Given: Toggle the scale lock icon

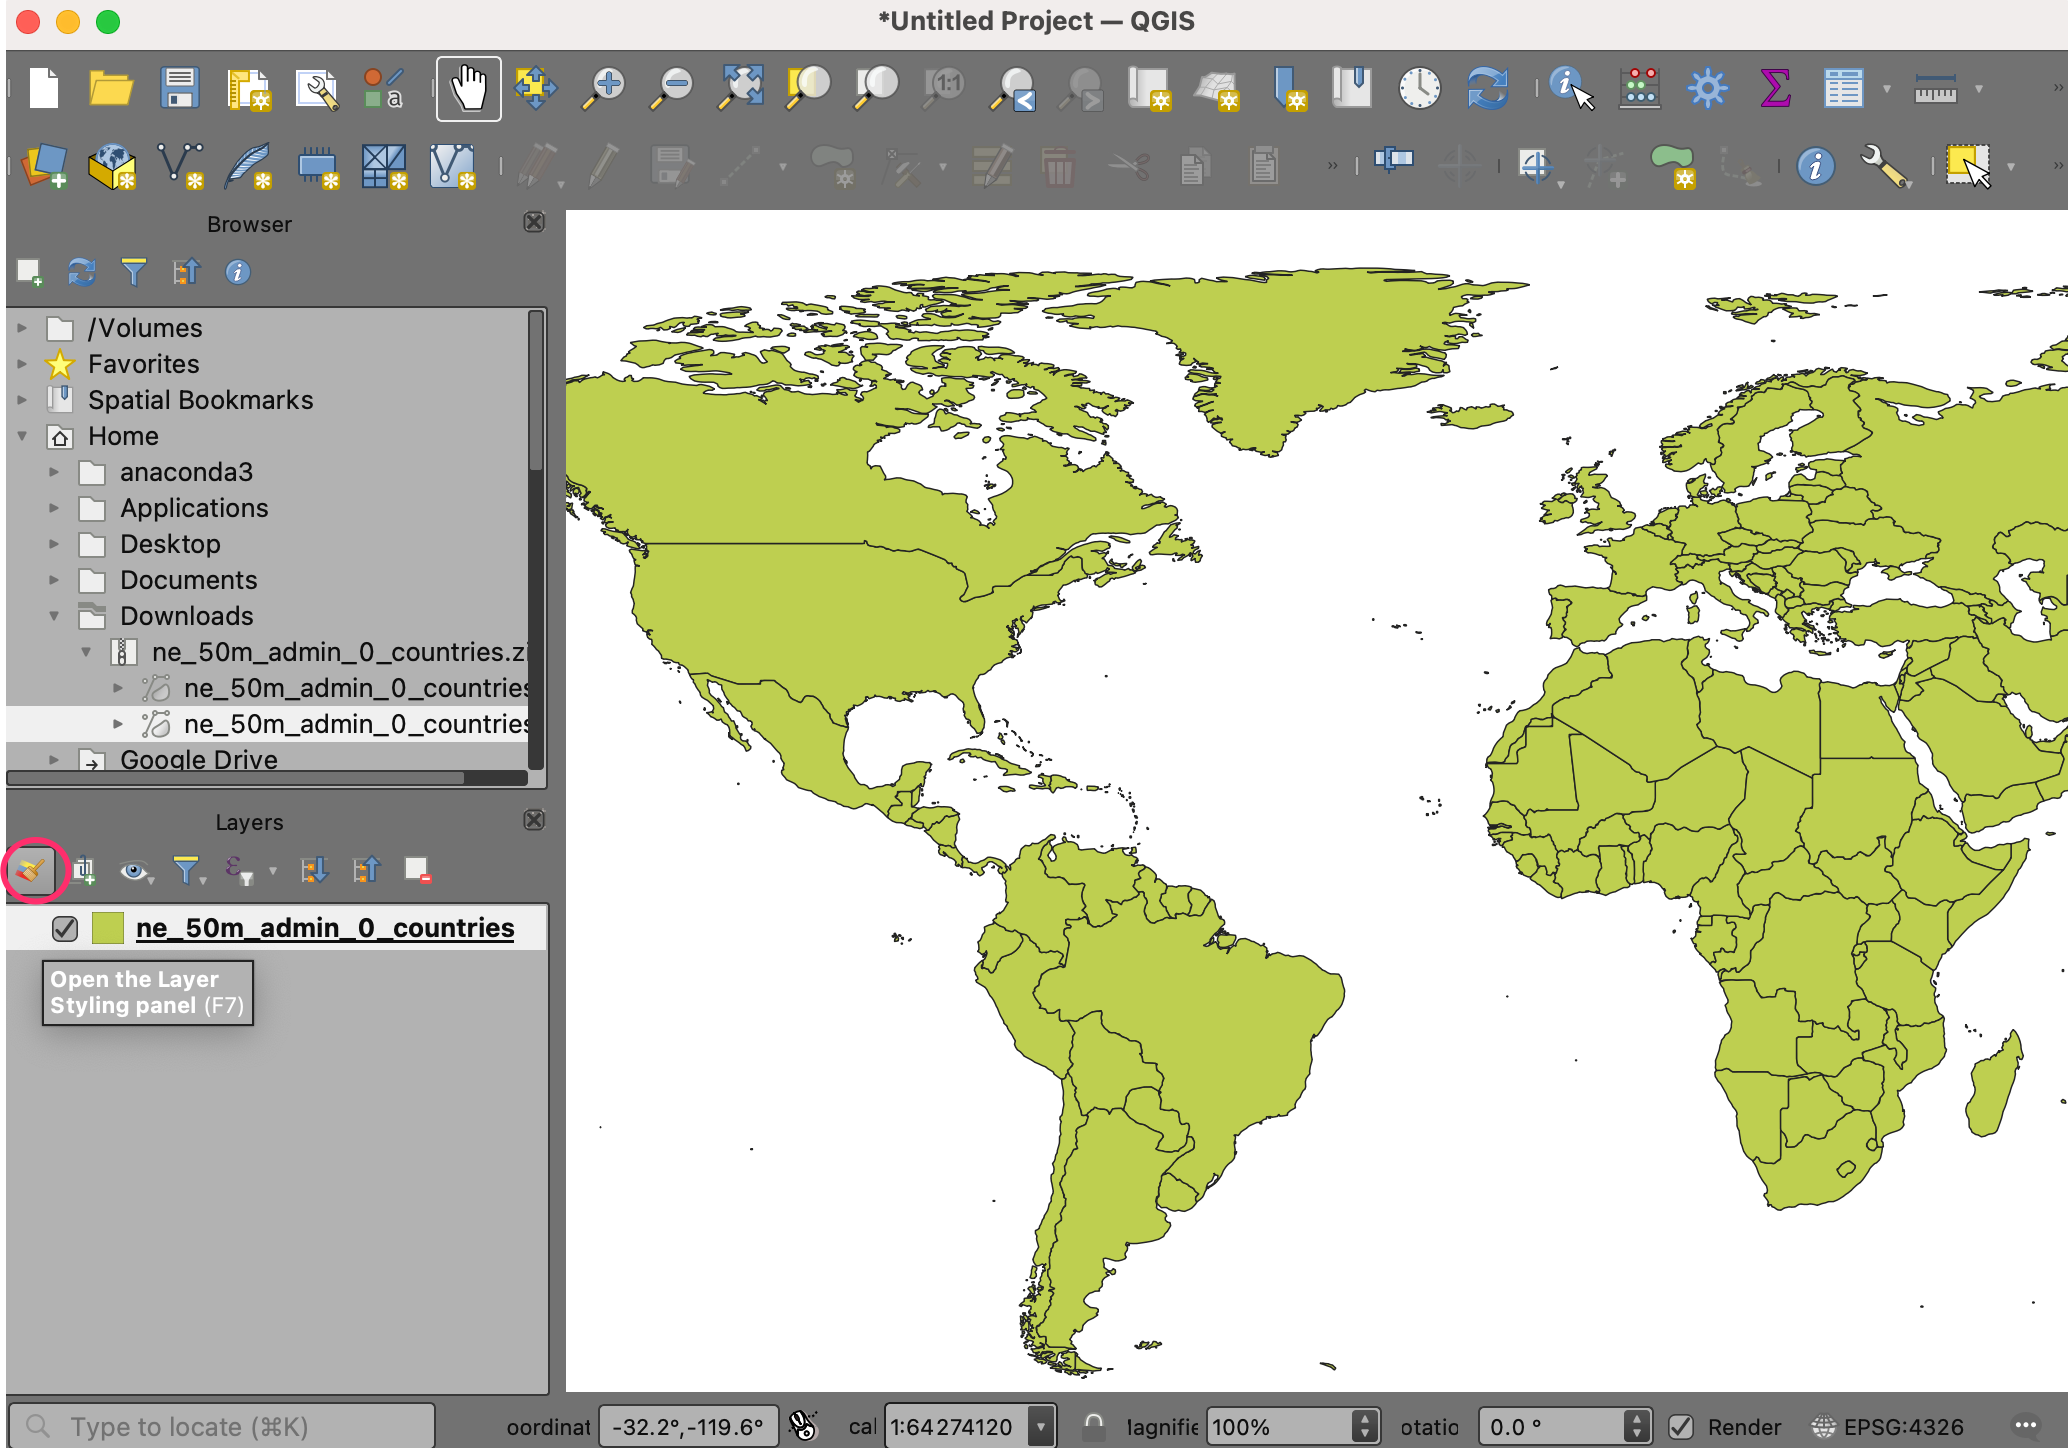Looking at the screenshot, I should [1093, 1425].
